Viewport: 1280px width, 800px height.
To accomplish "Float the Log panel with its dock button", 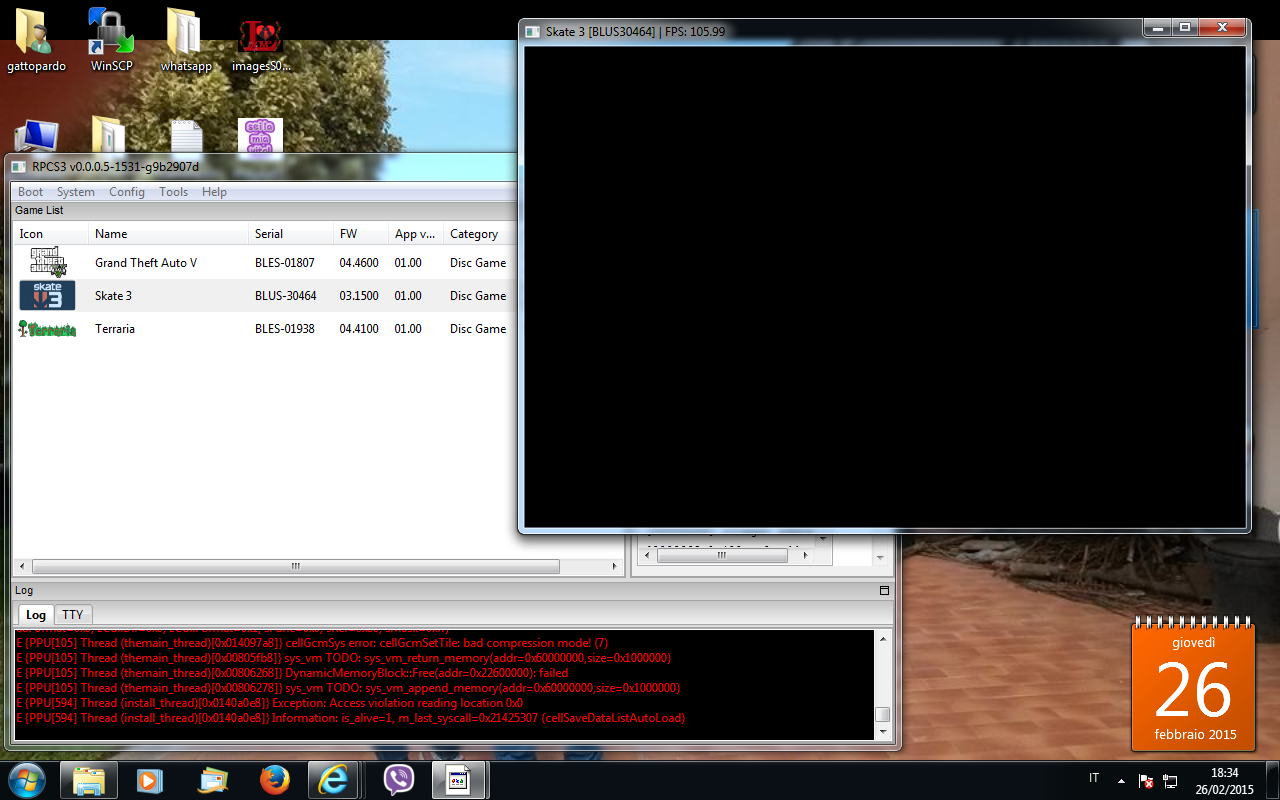I will click(884, 590).
